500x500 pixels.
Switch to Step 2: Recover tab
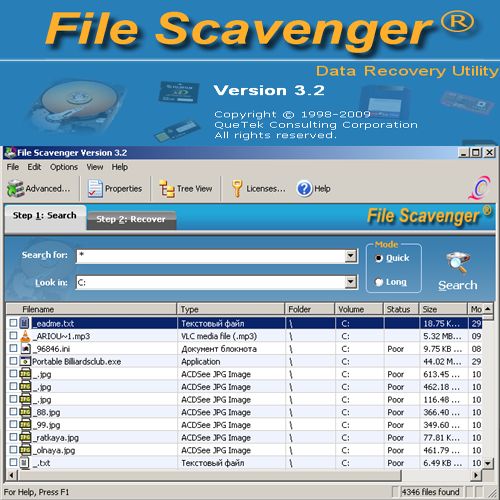[131, 219]
